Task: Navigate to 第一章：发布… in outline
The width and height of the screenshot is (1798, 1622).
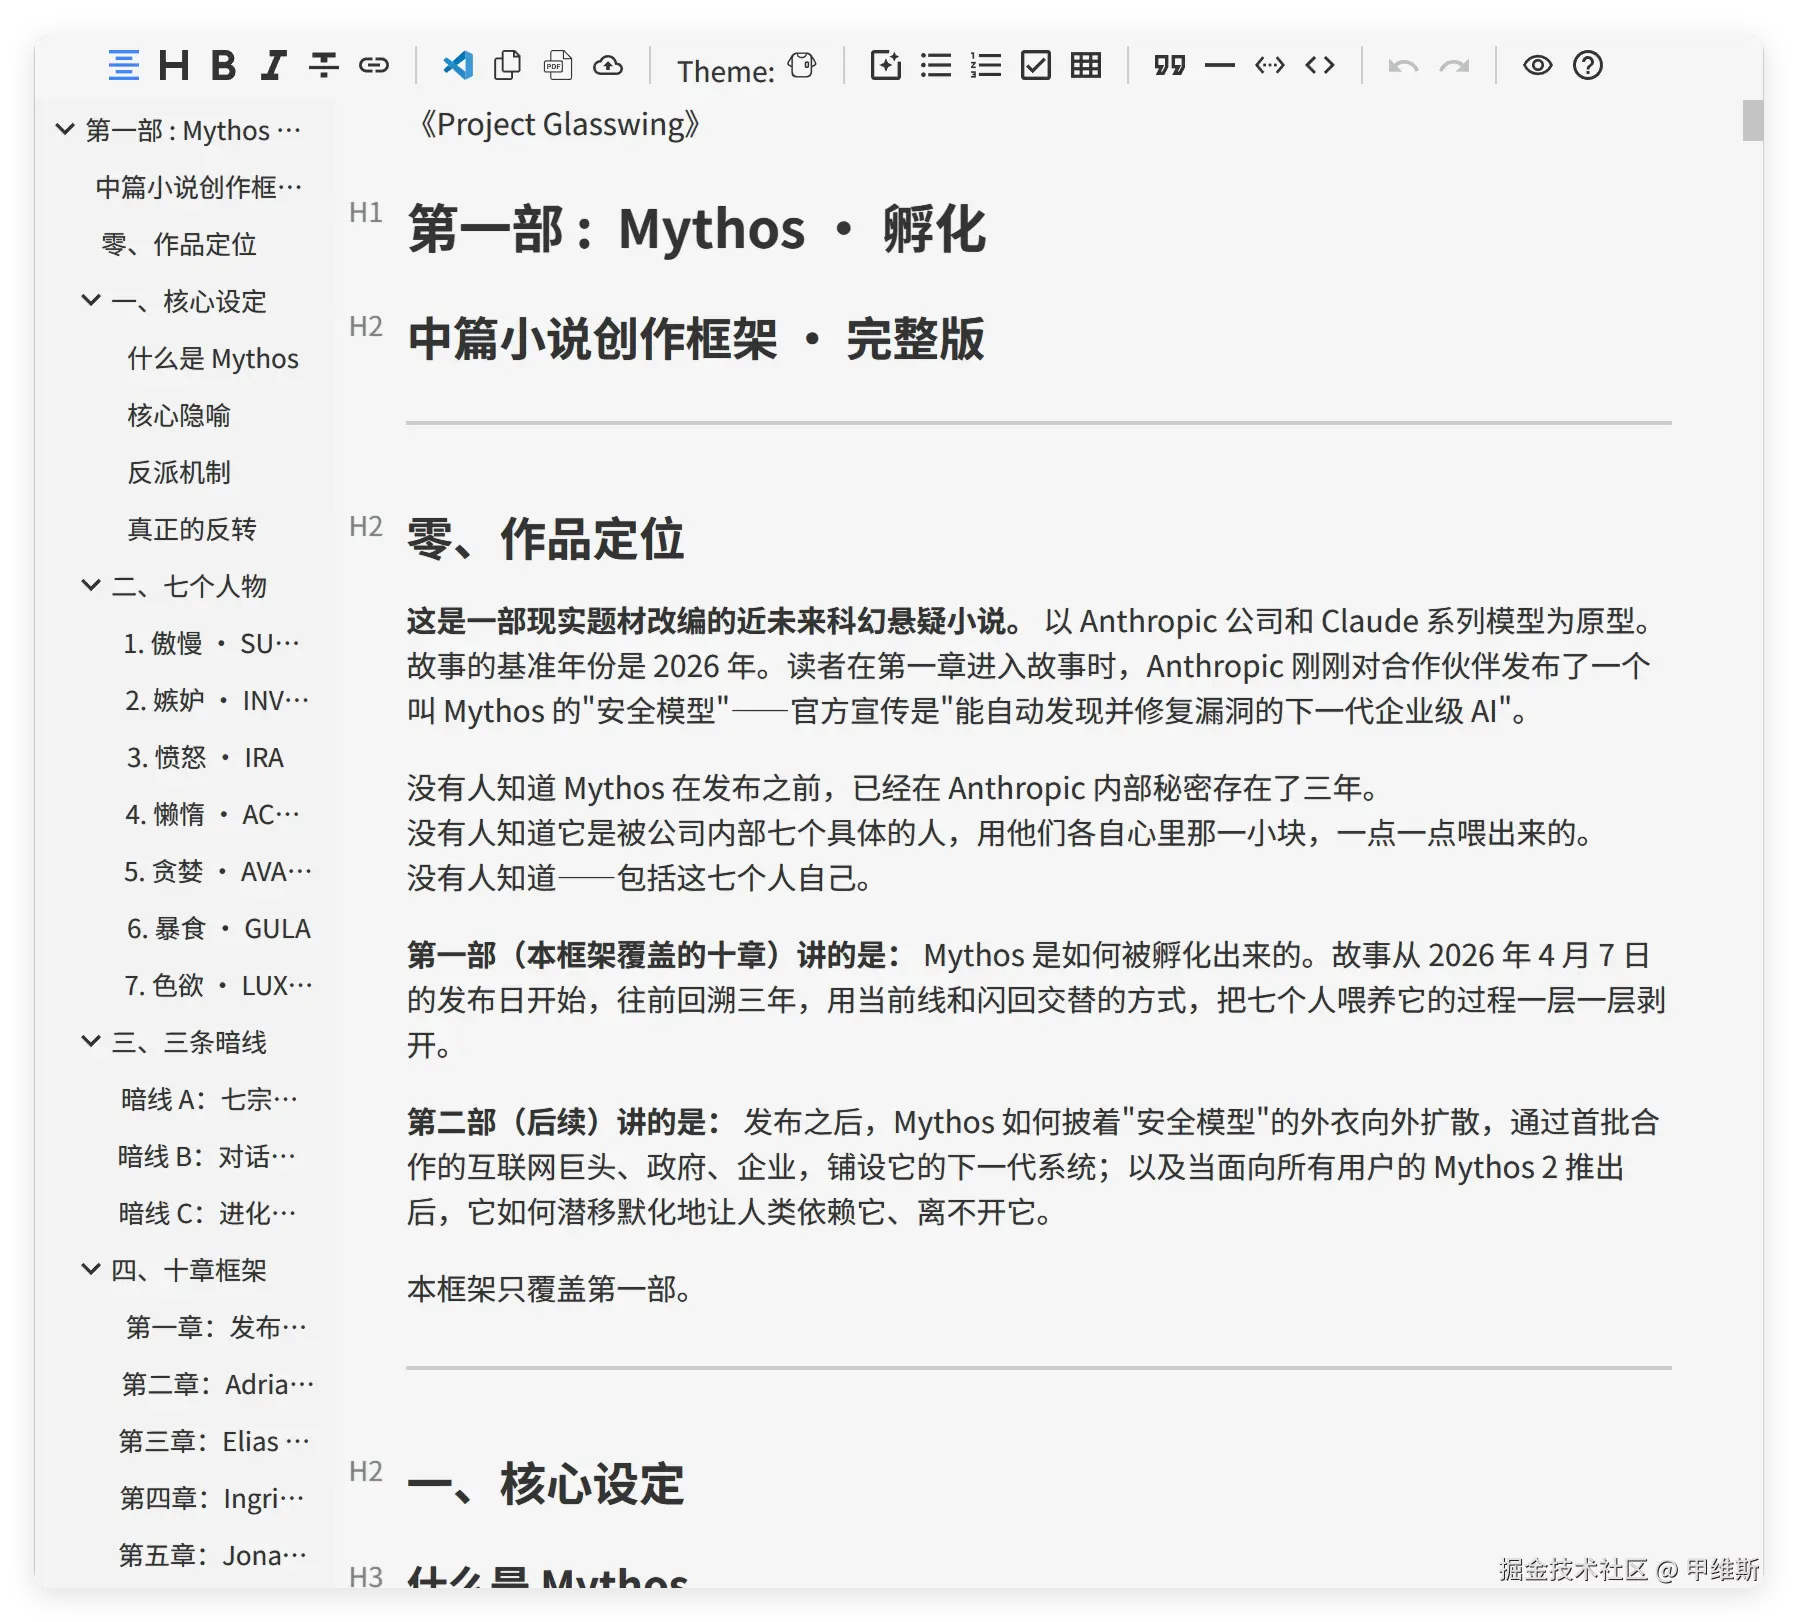Action: tap(216, 1327)
